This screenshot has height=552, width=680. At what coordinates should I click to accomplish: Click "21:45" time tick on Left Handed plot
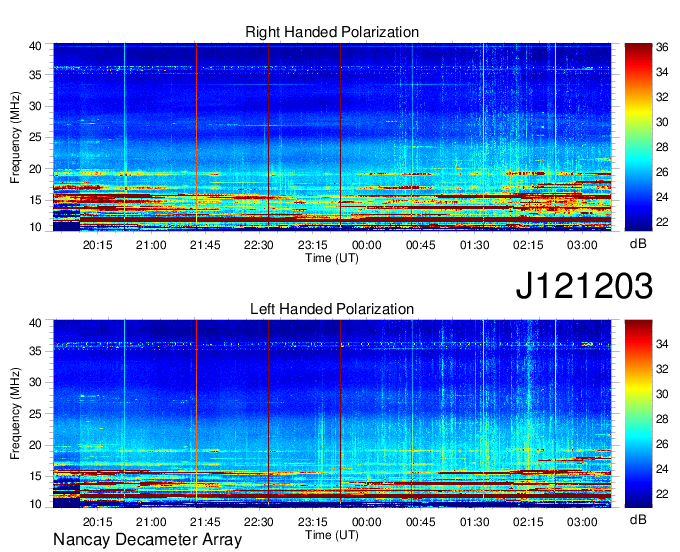point(205,522)
